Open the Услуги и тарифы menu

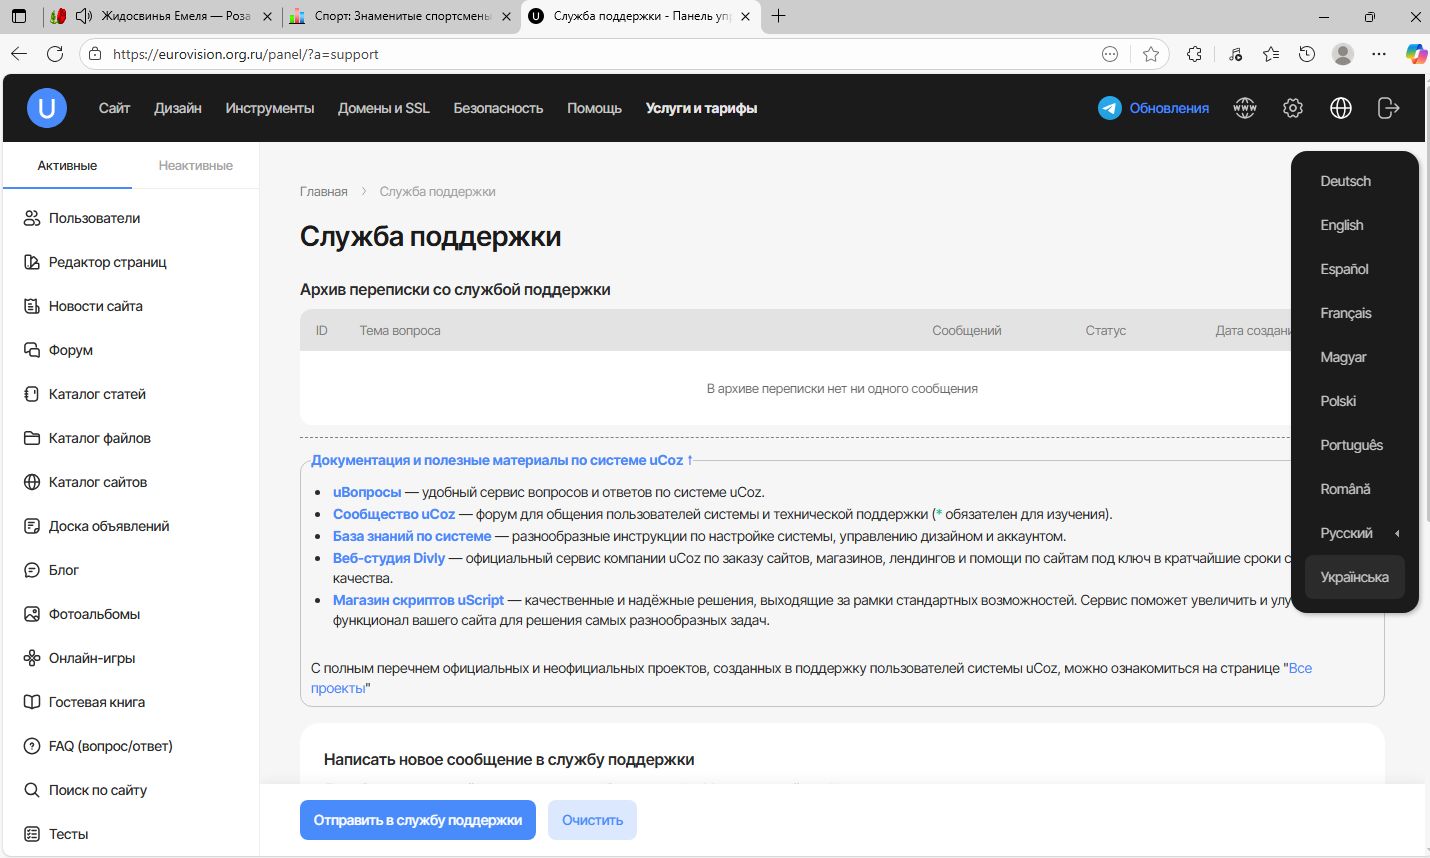click(701, 108)
